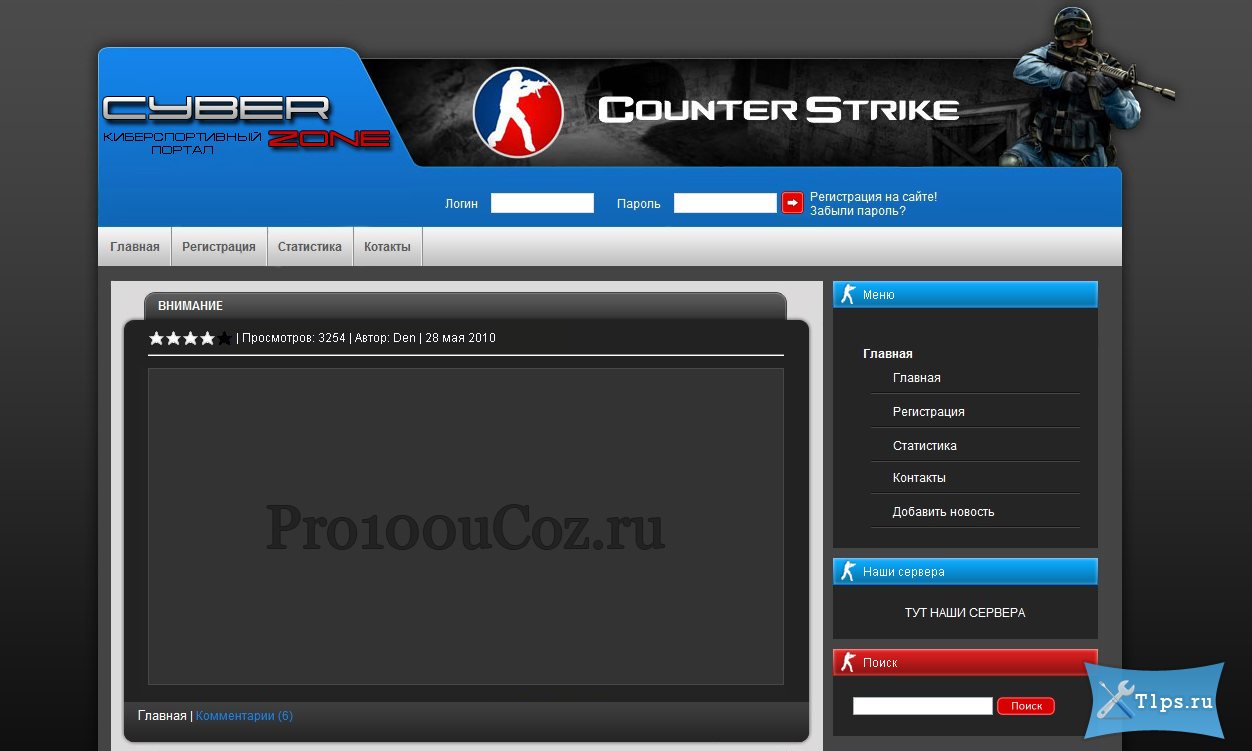Select Регистрация in the sidebar menu
The width and height of the screenshot is (1252, 751).
[929, 412]
